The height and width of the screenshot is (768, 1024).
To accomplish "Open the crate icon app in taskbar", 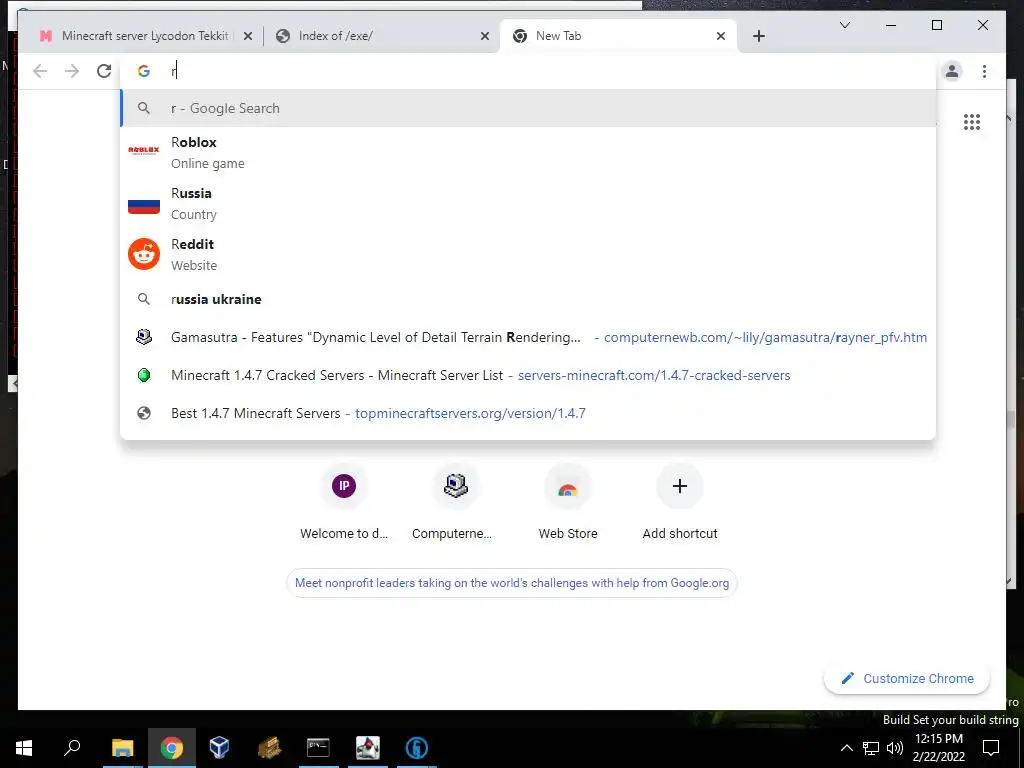I will 269,748.
